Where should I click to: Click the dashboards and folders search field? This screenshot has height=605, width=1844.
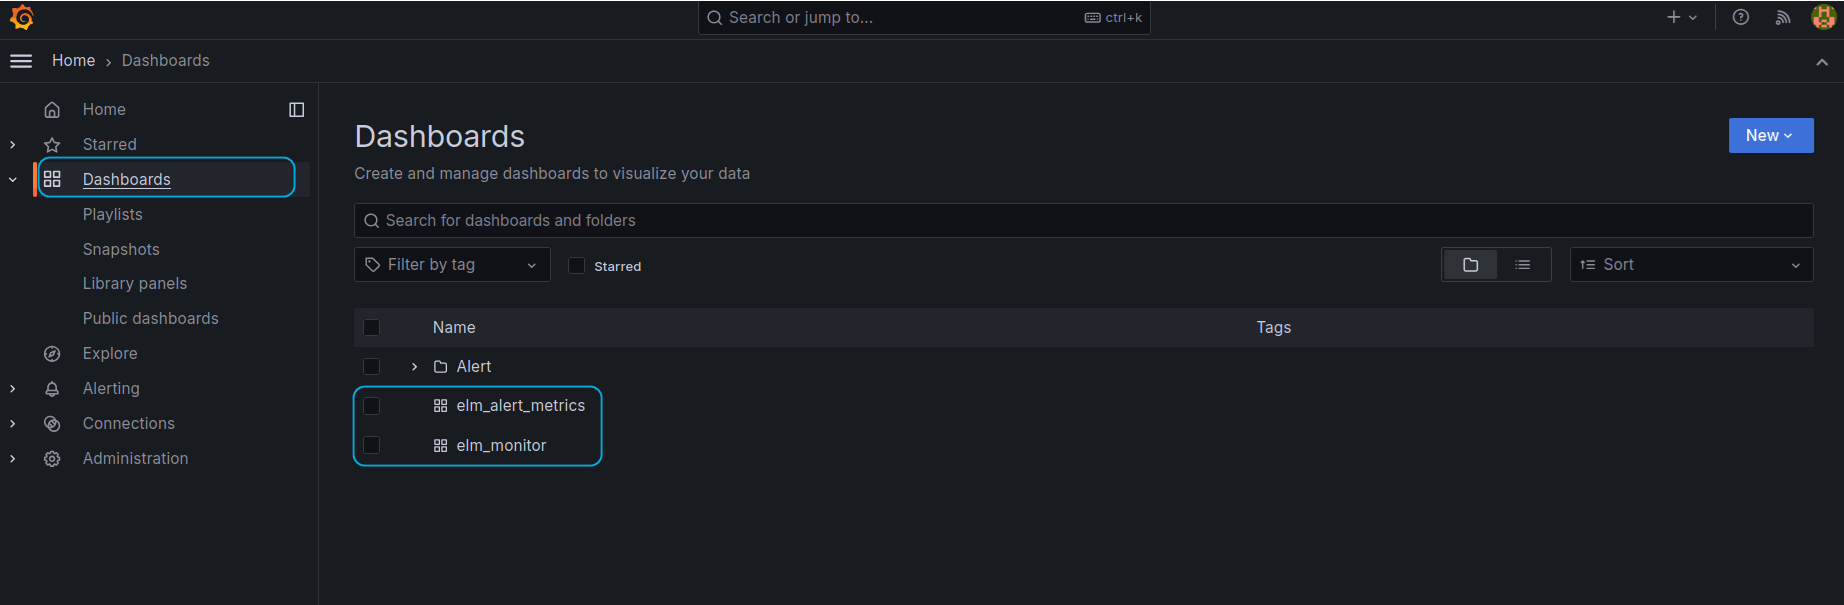coord(1083,221)
